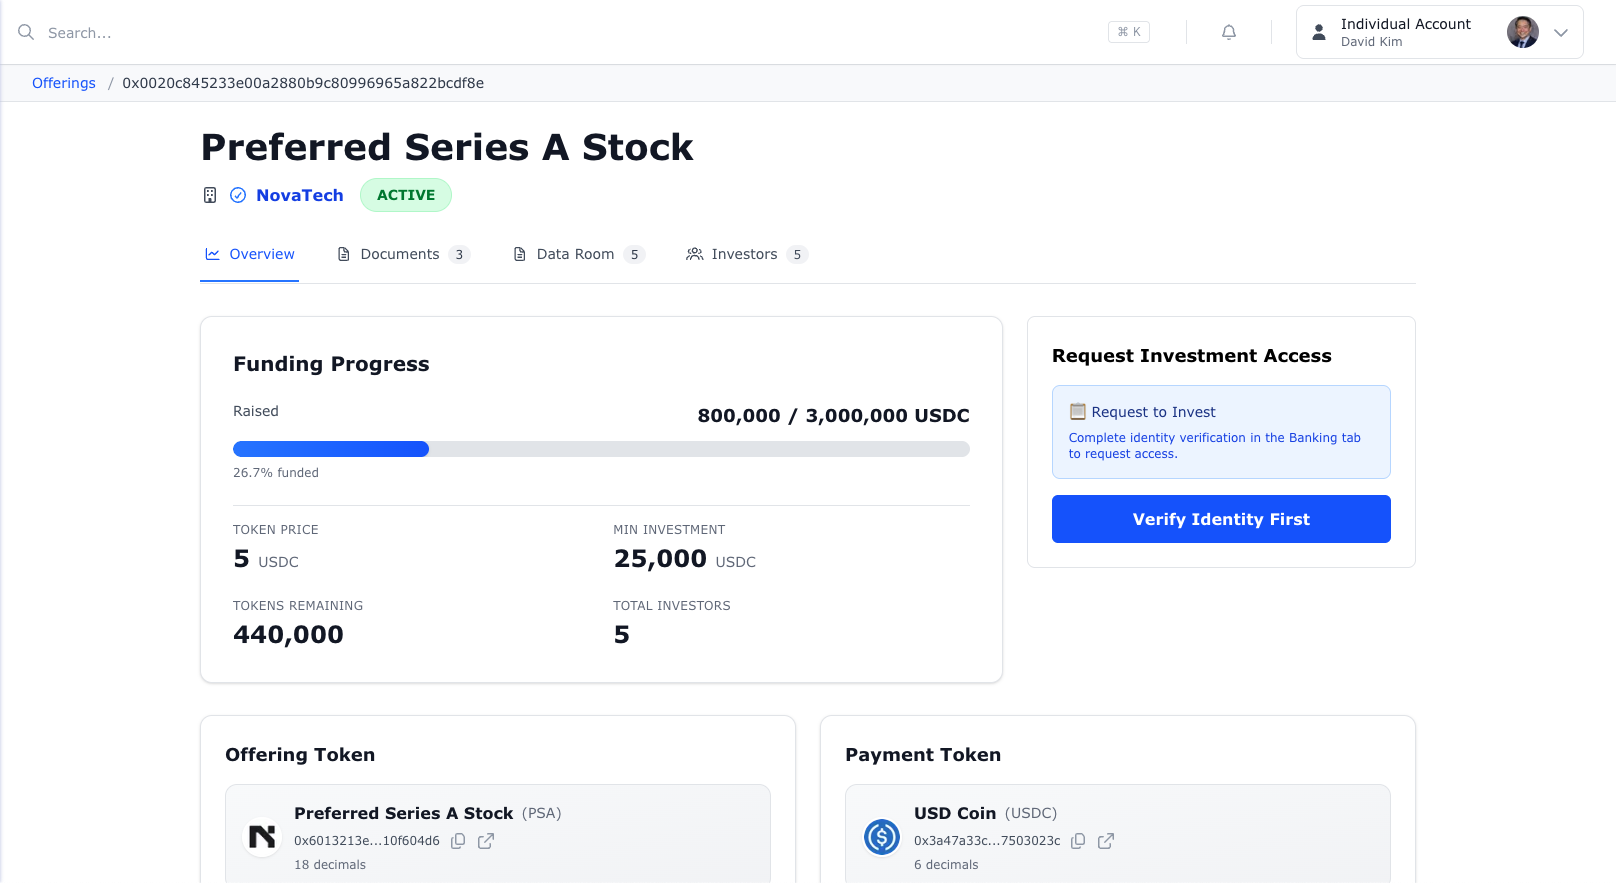Click the building icon beside NovaTech
The width and height of the screenshot is (1616, 883).
pyautogui.click(x=210, y=195)
